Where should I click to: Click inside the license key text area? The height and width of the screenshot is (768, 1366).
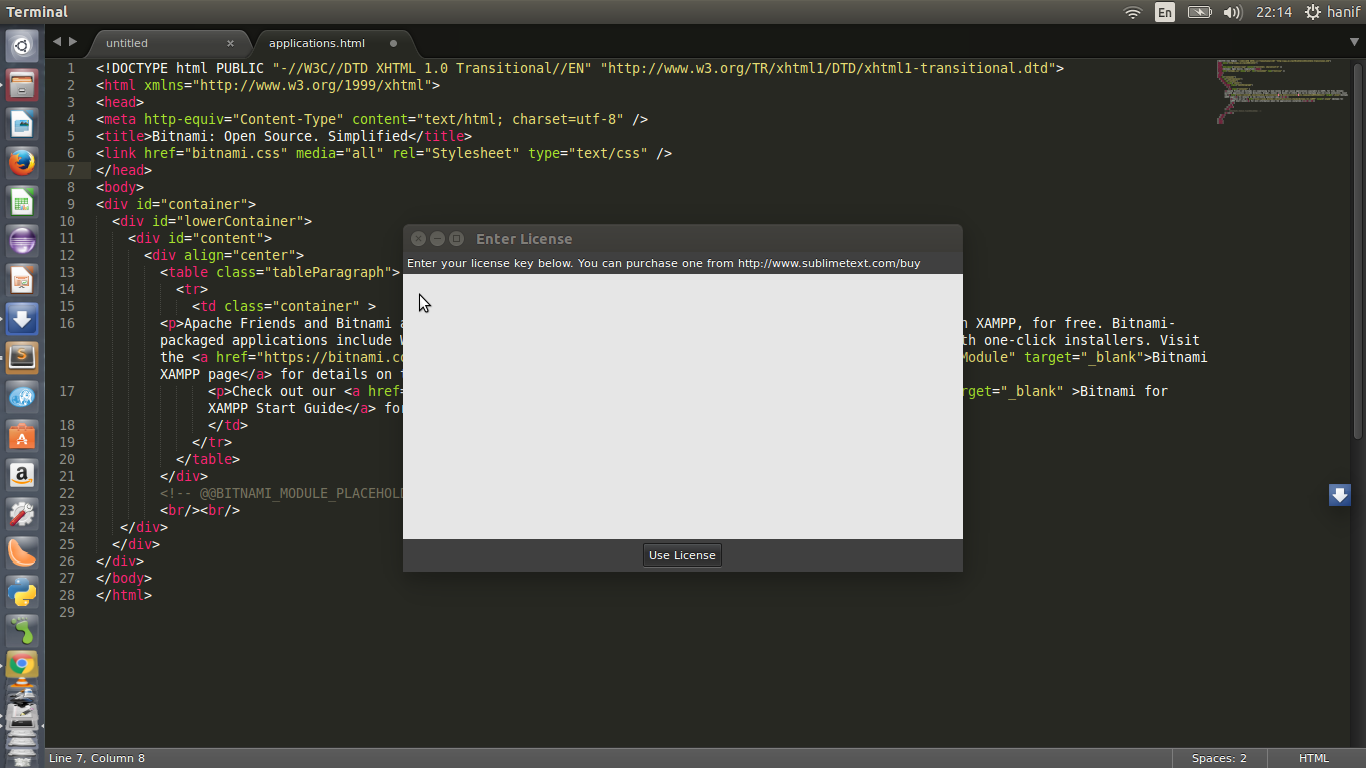[683, 406]
